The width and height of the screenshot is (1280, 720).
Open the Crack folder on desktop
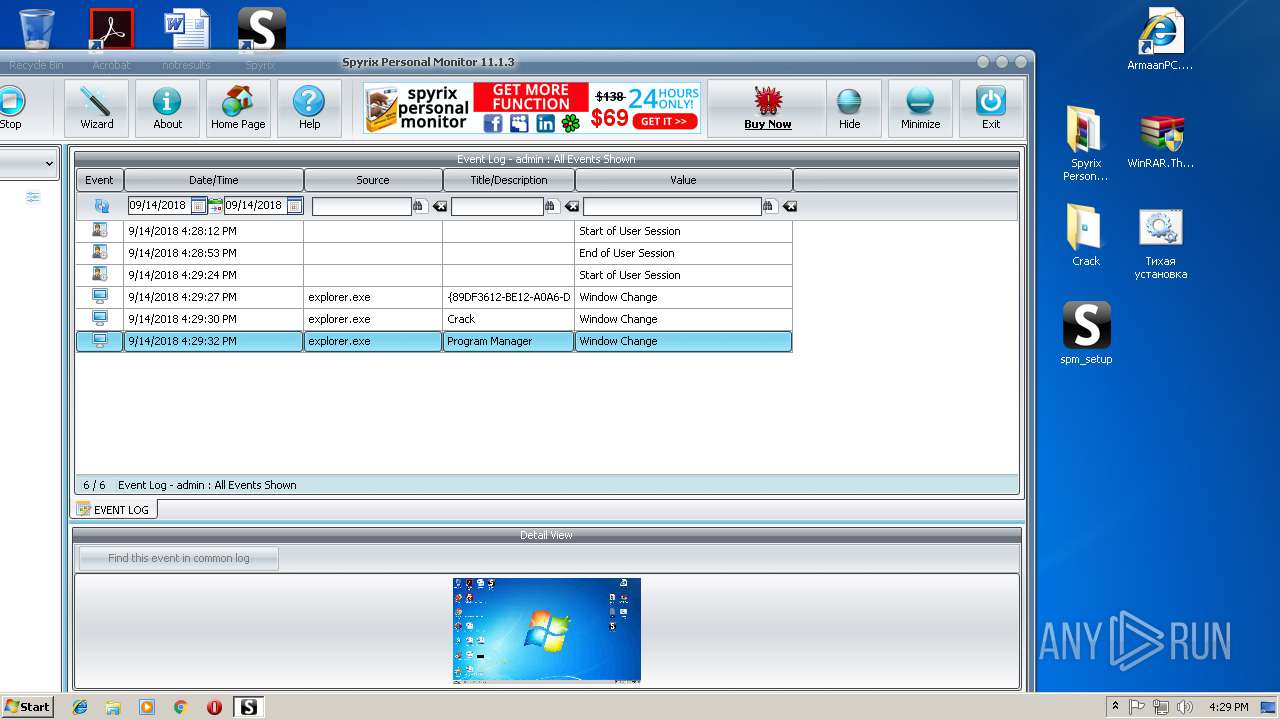pyautogui.click(x=1086, y=236)
